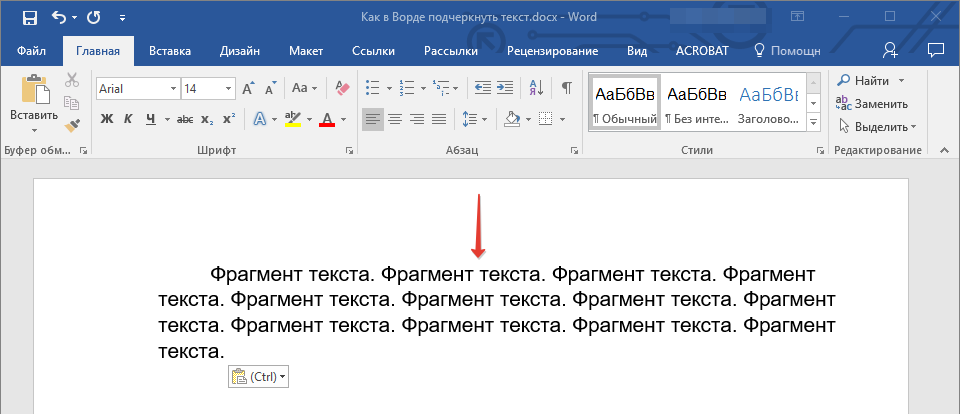Toggle show paragraph marks ¶
The image size is (960, 414).
pyautogui.click(x=566, y=88)
